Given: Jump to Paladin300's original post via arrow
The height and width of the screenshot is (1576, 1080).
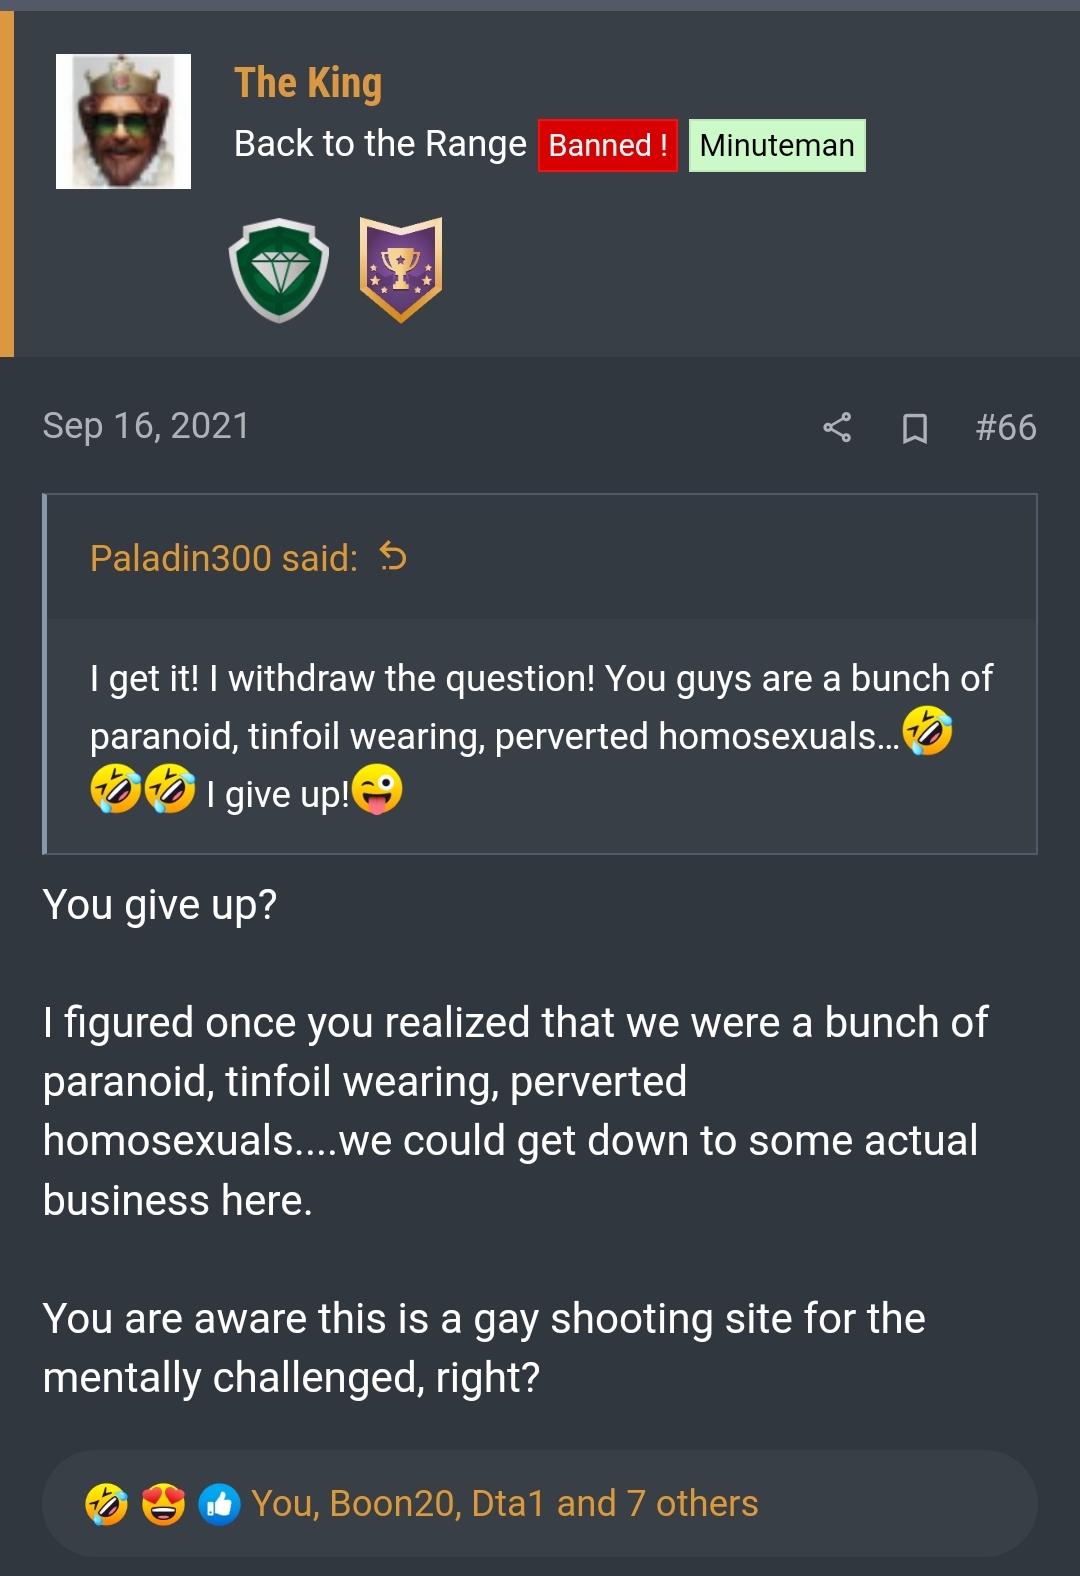Looking at the screenshot, I should [393, 556].
